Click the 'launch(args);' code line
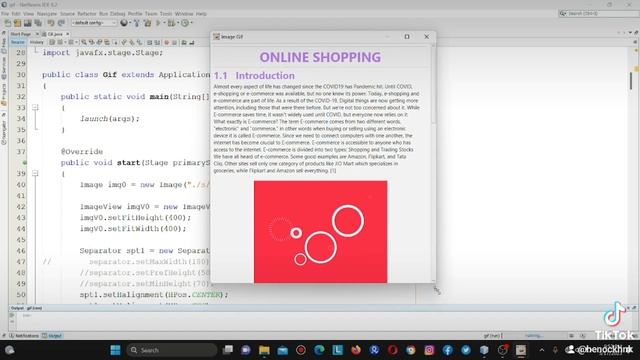640x360 pixels. [110, 119]
